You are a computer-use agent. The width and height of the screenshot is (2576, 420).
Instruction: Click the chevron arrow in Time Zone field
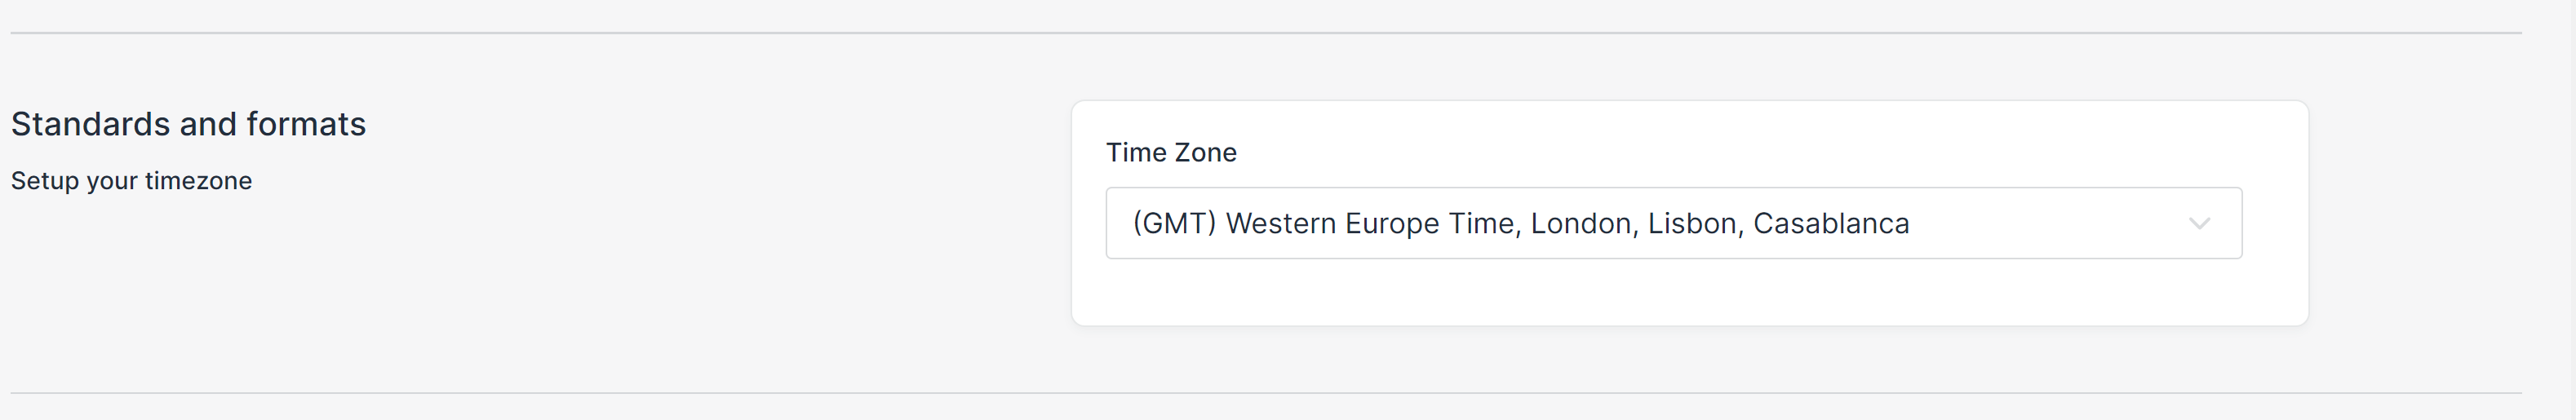pos(2199,223)
